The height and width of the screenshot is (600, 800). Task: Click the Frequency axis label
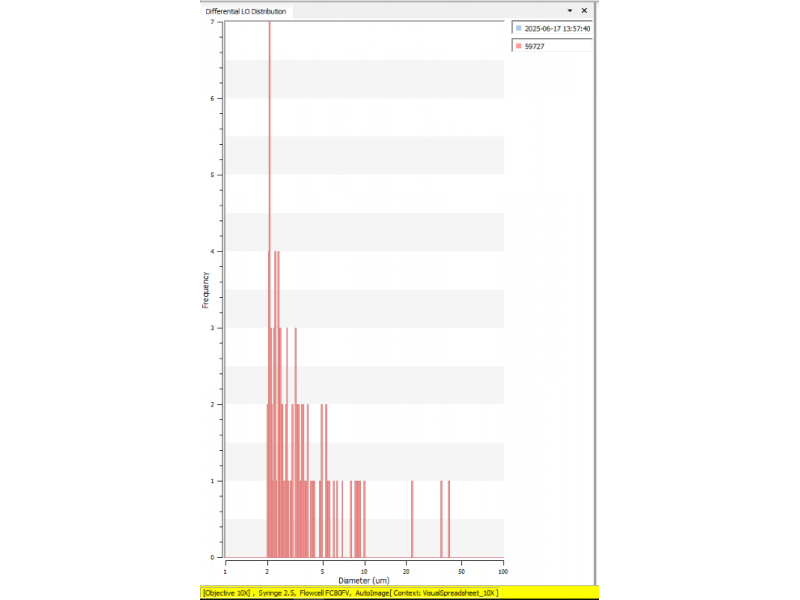click(x=205, y=290)
